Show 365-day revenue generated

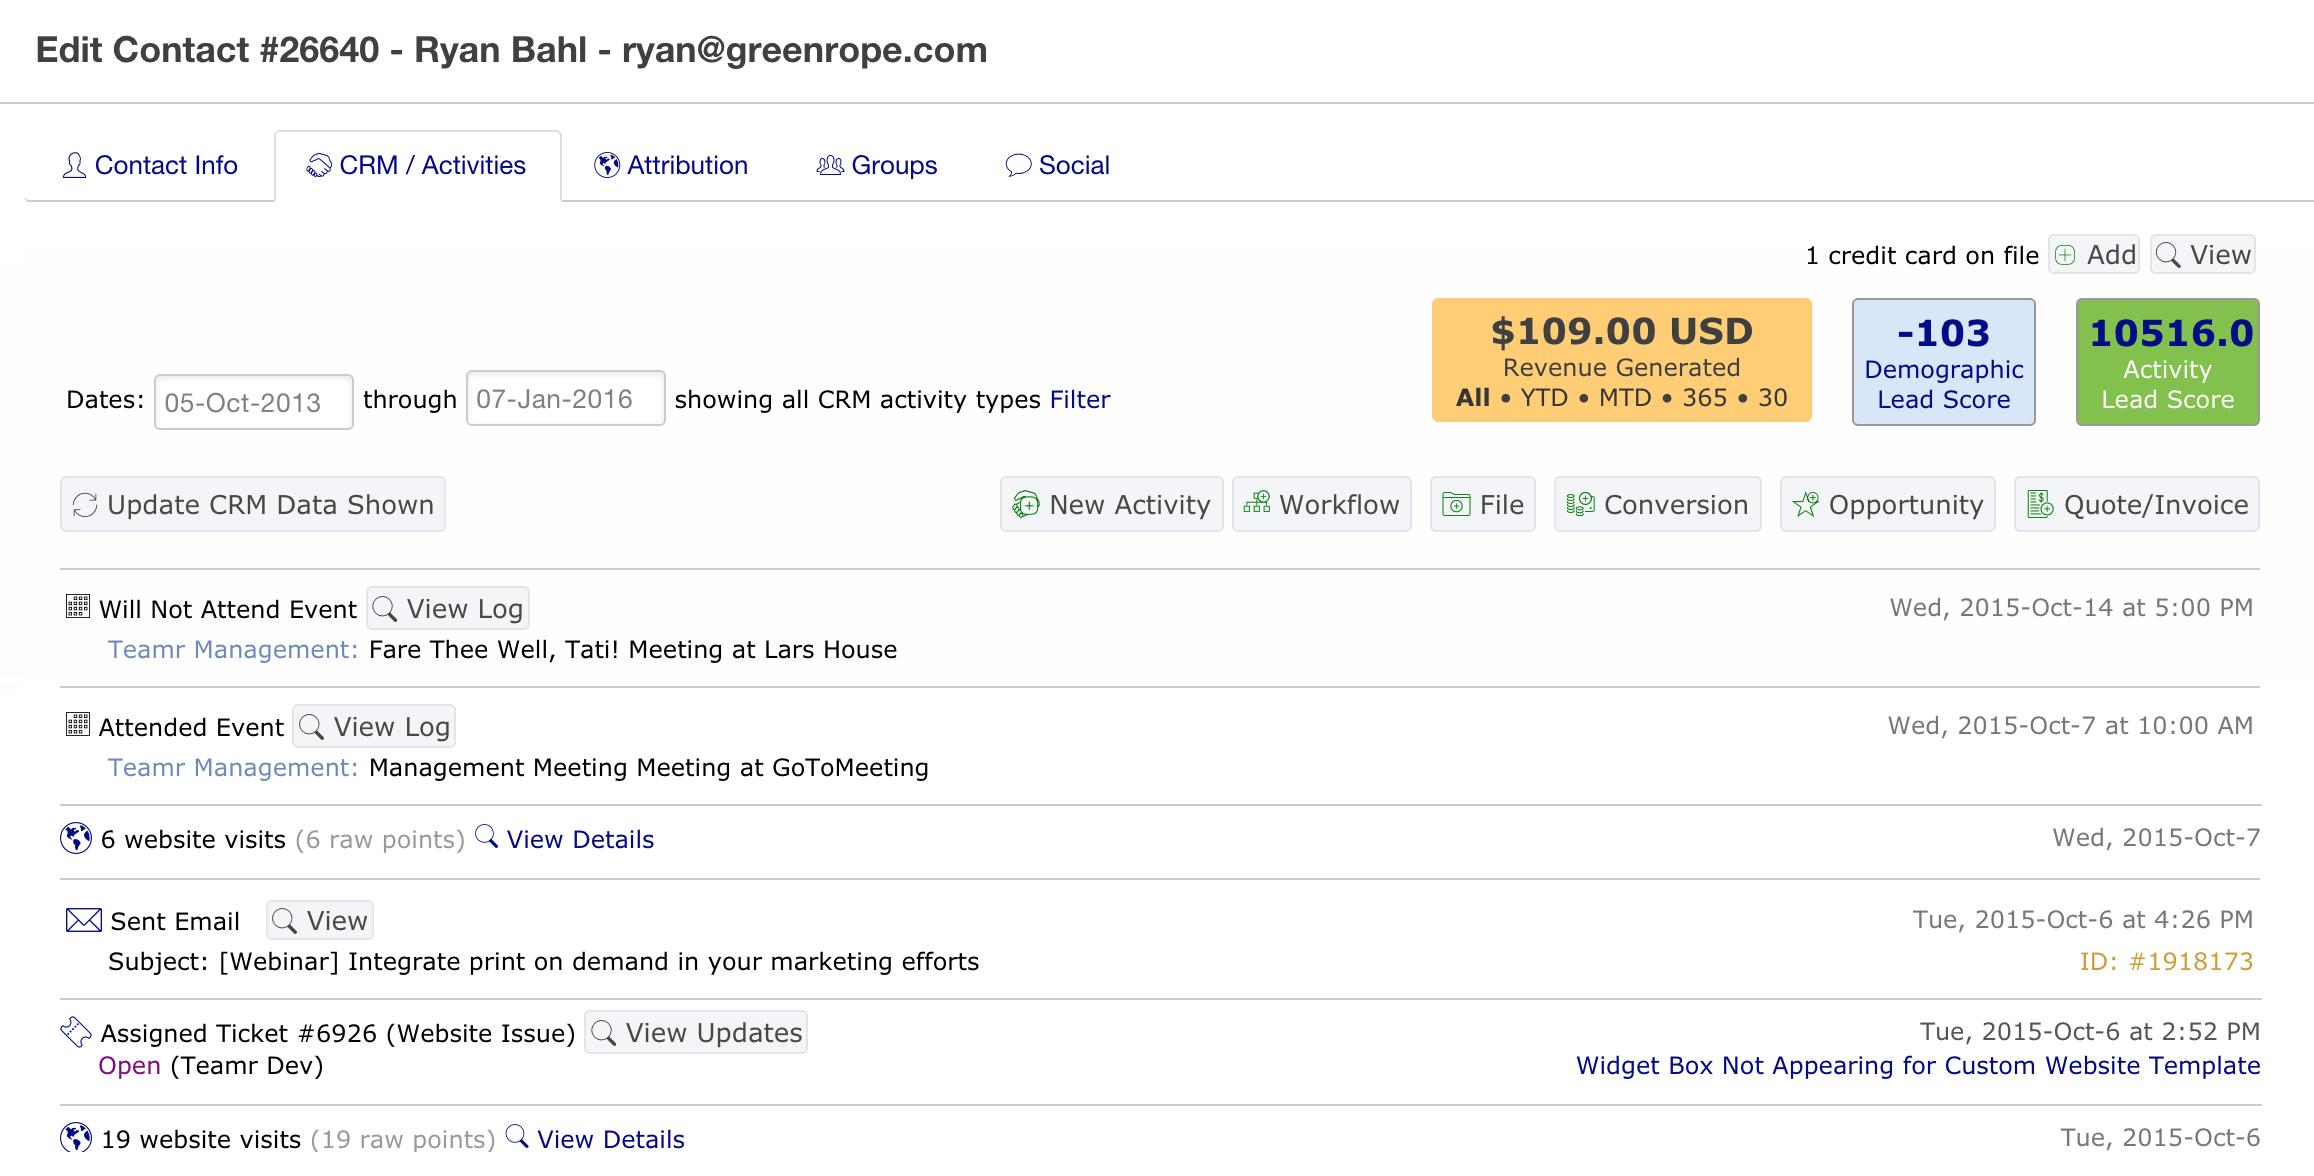[x=1705, y=398]
